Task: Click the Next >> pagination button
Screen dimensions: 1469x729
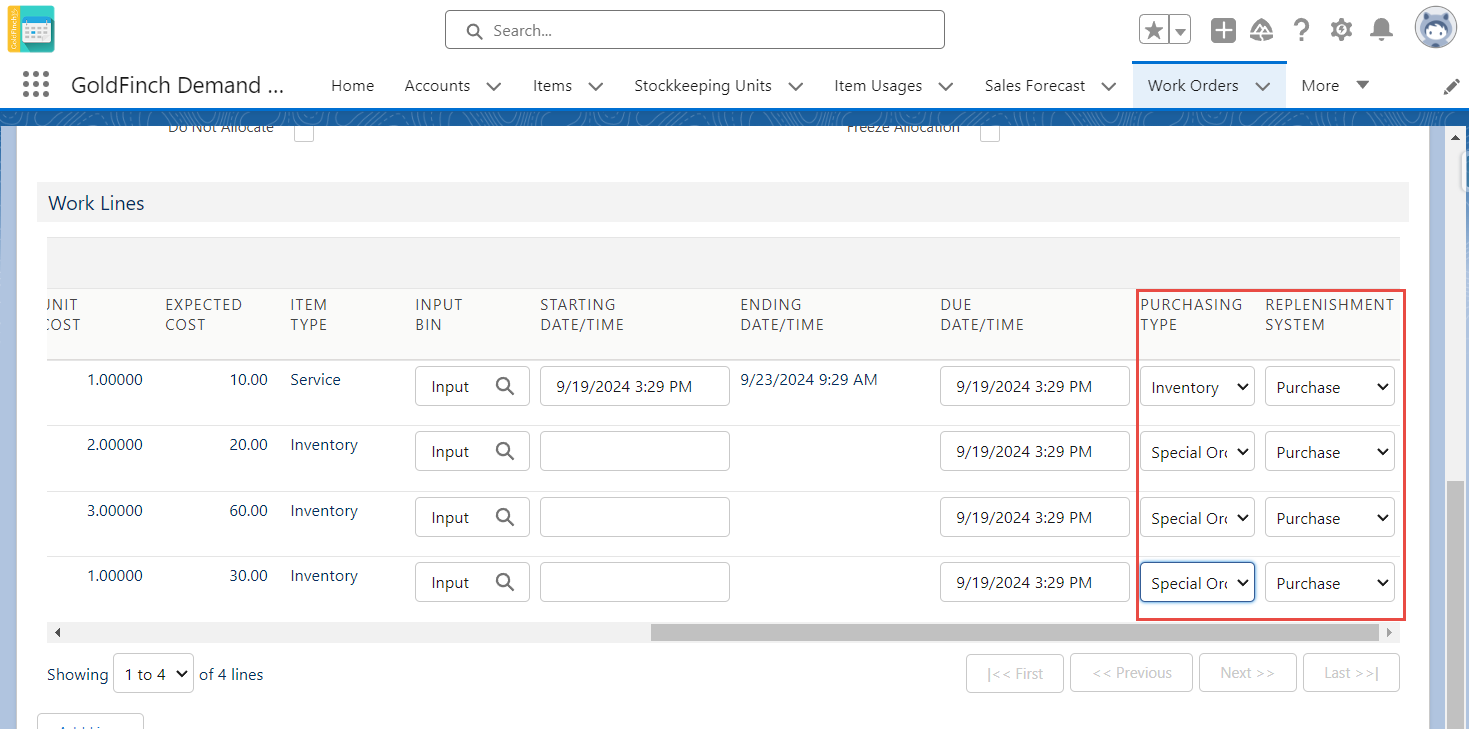Action: coord(1247,673)
